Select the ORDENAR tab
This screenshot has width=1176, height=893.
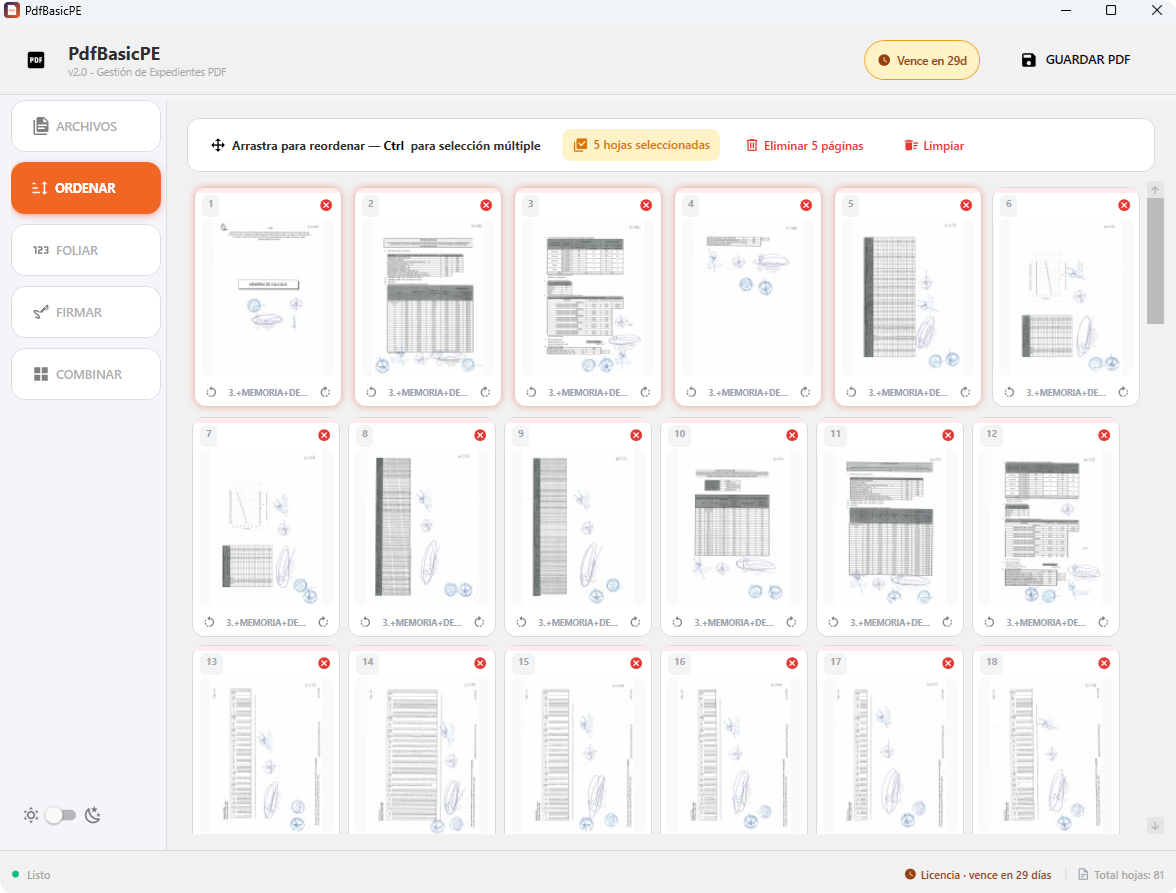point(86,188)
